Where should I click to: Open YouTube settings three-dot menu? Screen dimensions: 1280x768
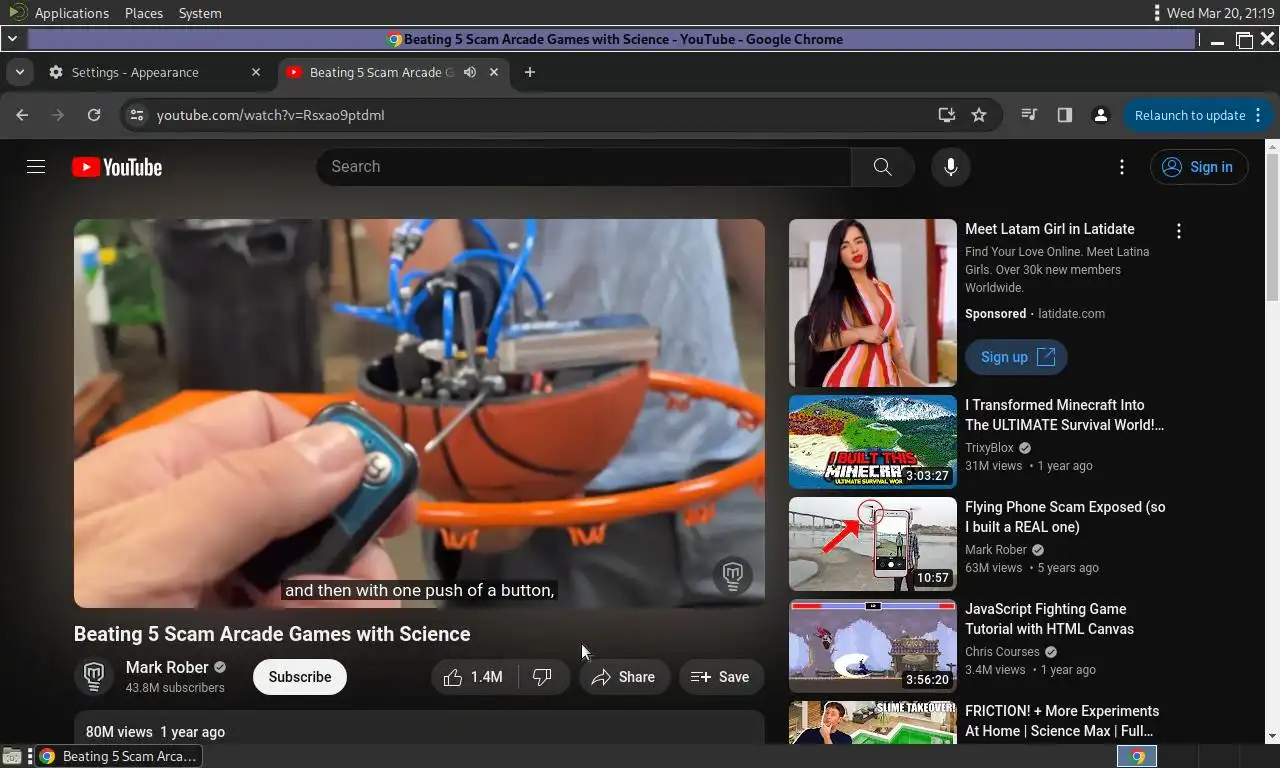pos(1122,167)
